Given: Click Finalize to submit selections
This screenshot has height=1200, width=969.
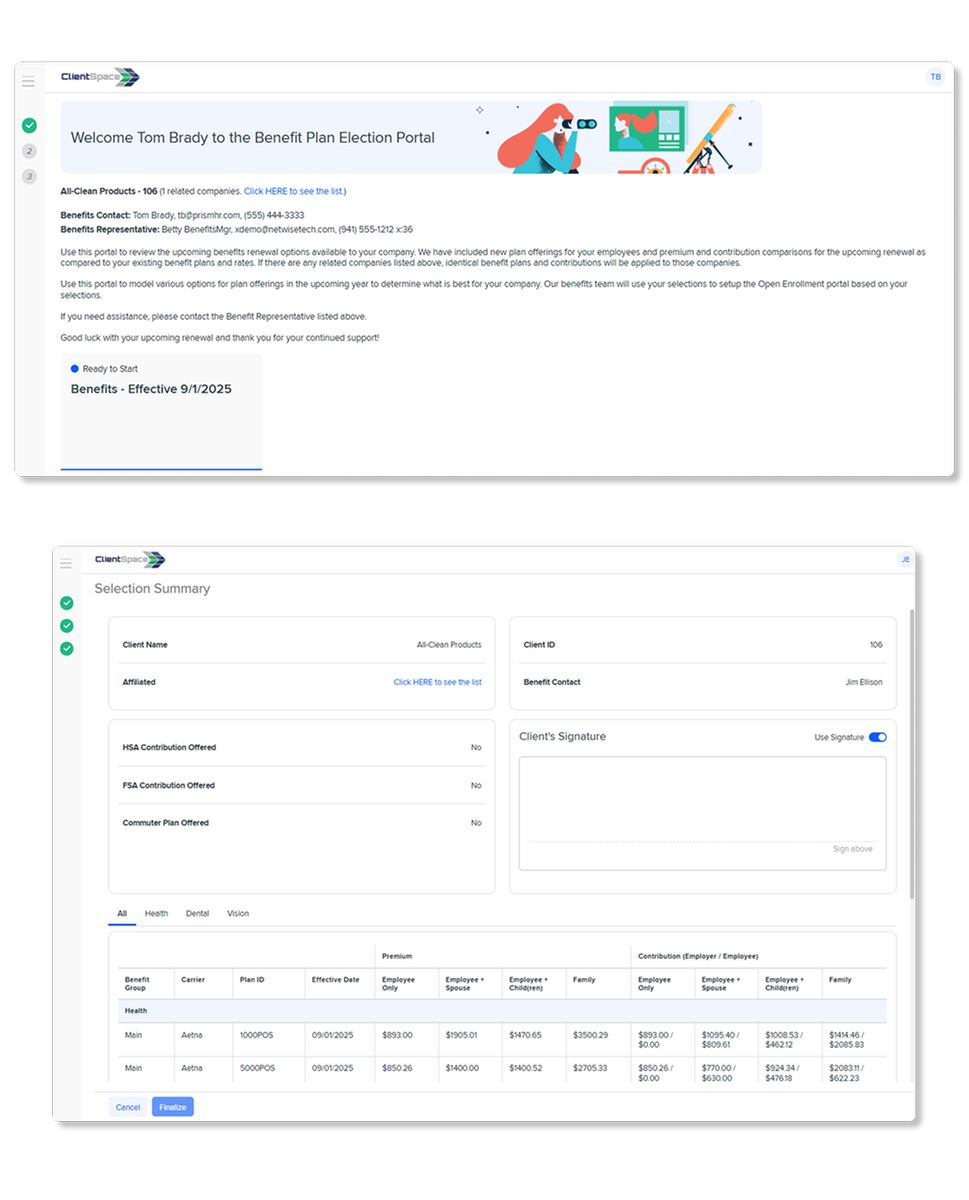Looking at the screenshot, I should tap(172, 1107).
